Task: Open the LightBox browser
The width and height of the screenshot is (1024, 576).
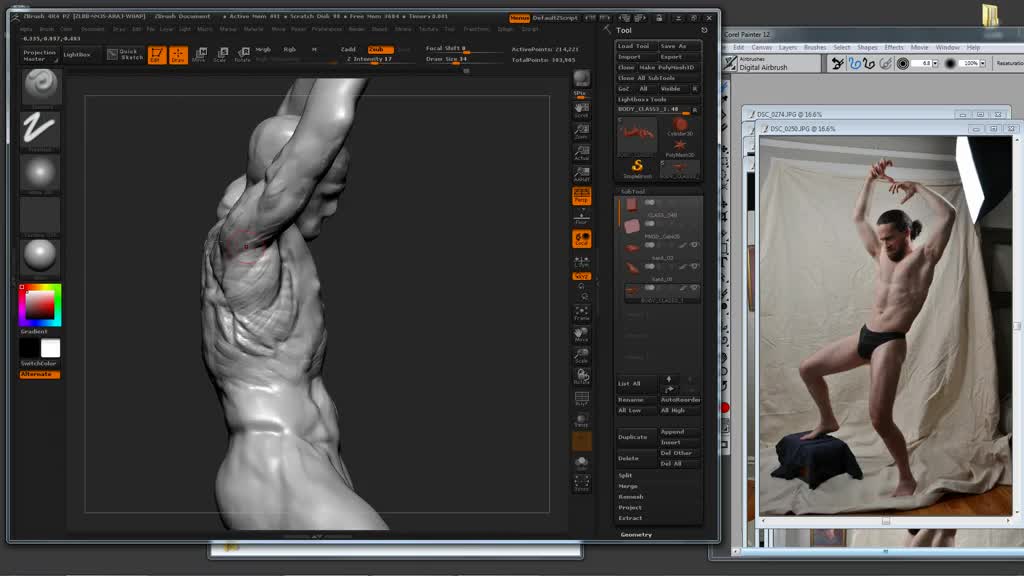Action: click(x=77, y=55)
